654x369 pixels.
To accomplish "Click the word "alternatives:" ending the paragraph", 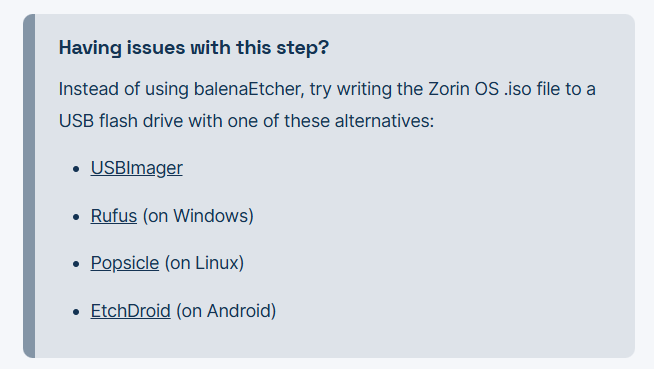I will pos(384,121).
